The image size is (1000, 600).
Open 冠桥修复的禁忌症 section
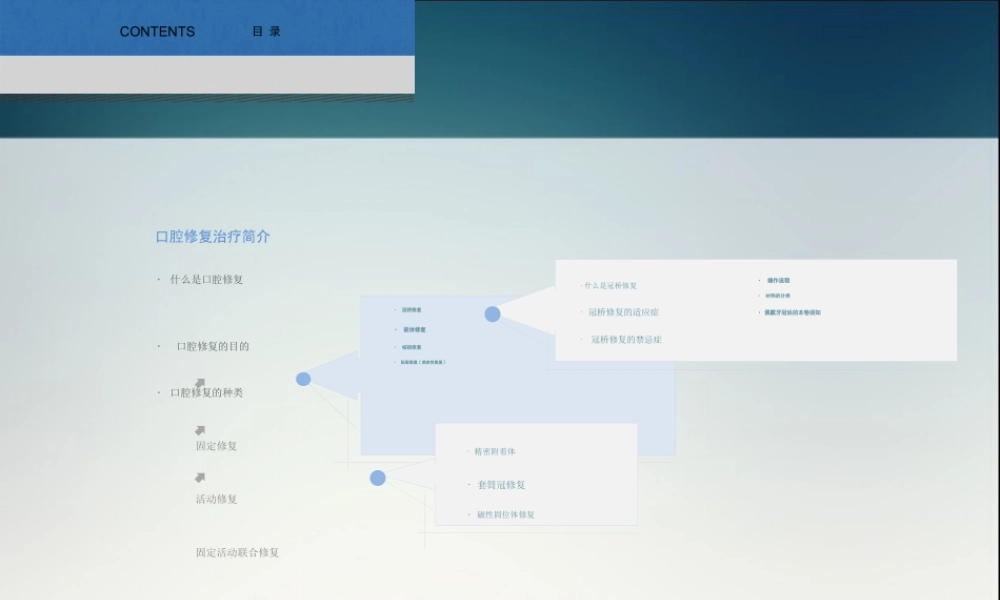point(628,339)
